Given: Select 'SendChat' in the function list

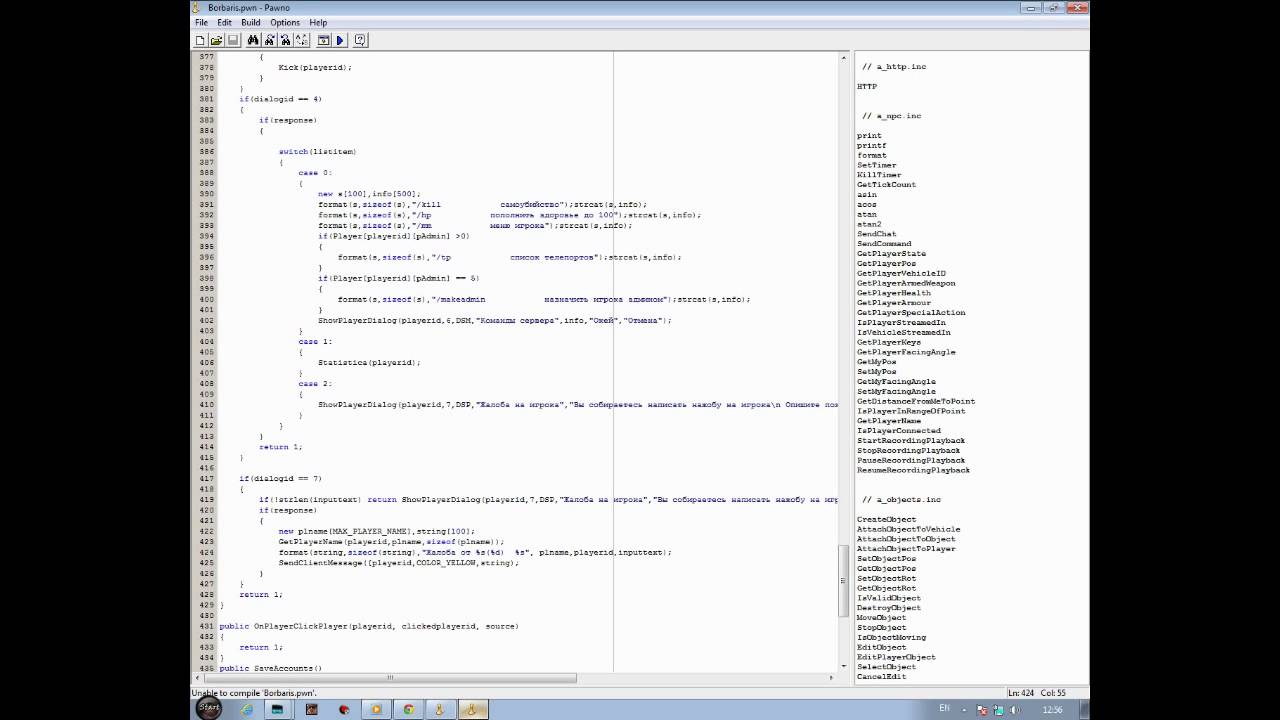Looking at the screenshot, I should (876, 234).
